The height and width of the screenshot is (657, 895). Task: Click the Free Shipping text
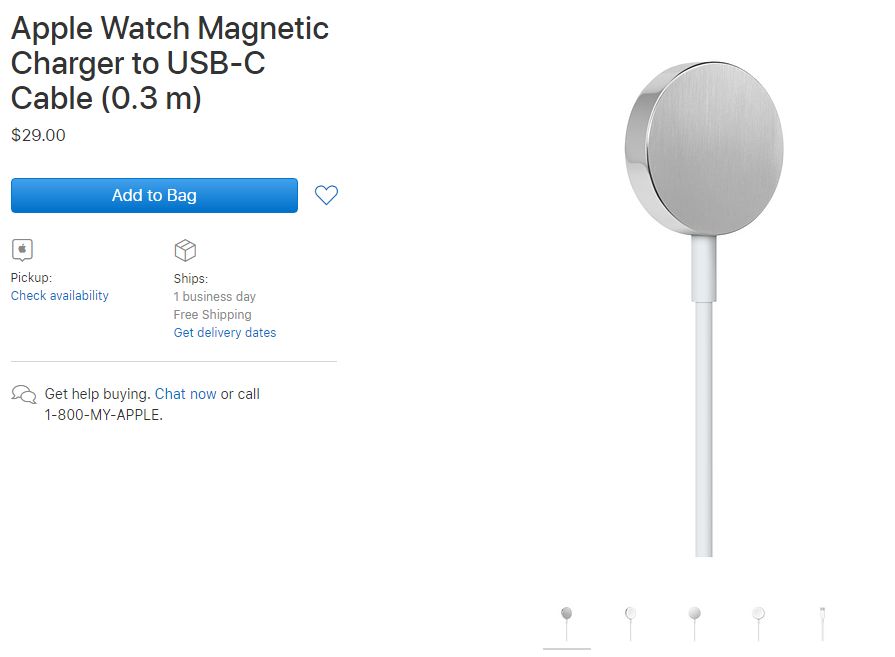[212, 315]
